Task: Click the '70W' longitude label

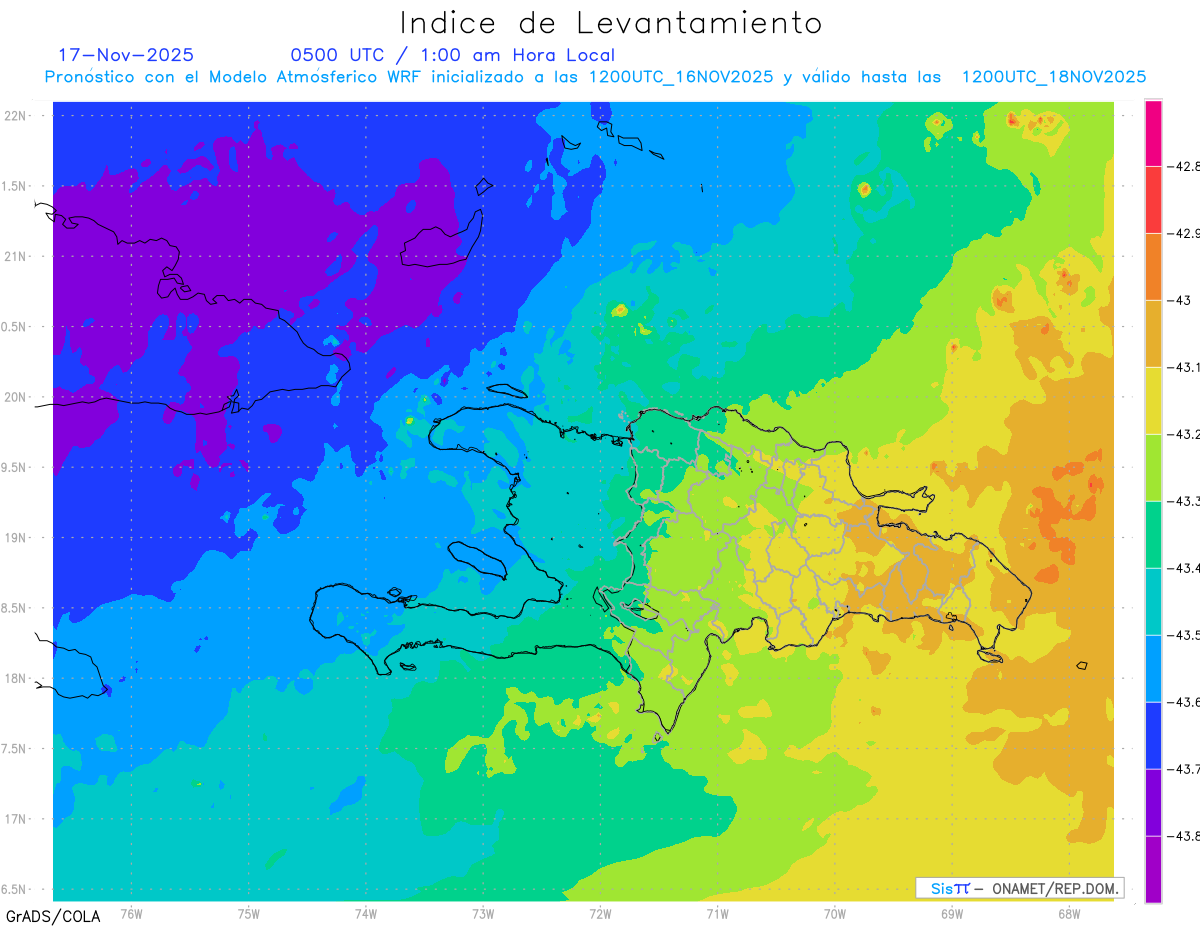Action: tap(834, 914)
